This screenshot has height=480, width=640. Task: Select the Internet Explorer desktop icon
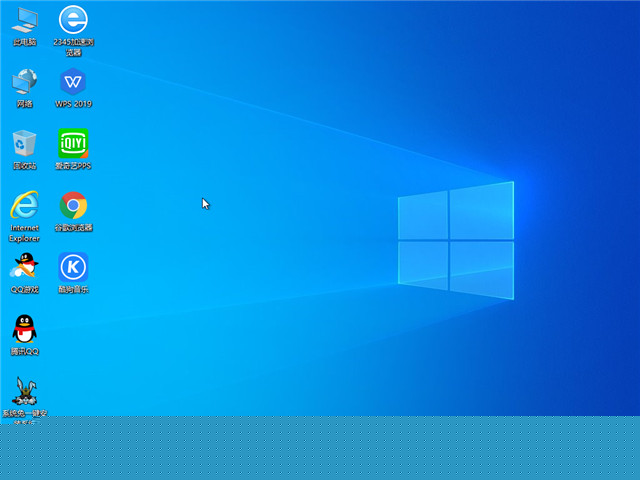pyautogui.click(x=24, y=205)
